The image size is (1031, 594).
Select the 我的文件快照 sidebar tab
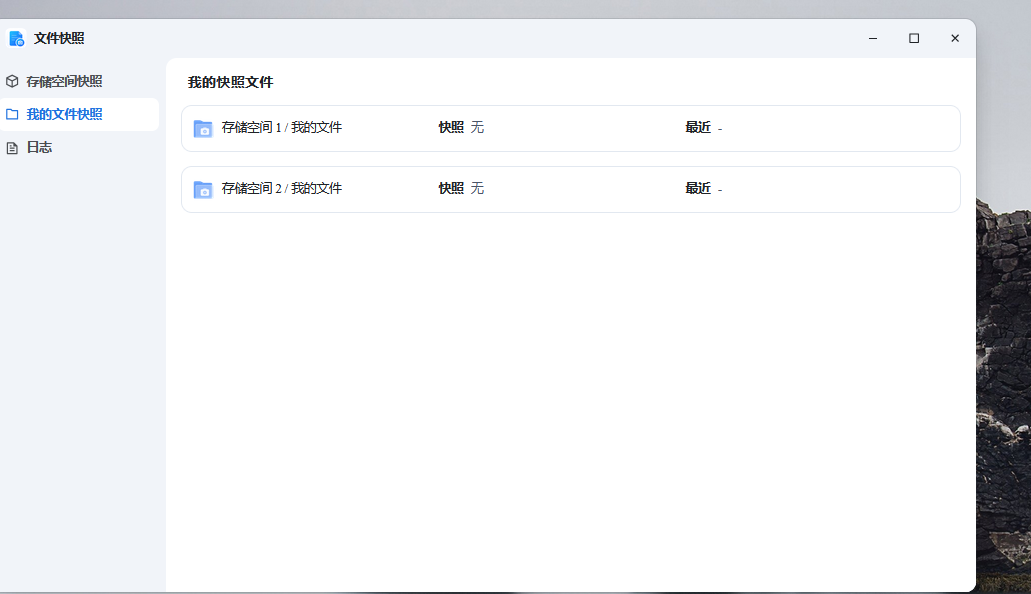pyautogui.click(x=79, y=114)
